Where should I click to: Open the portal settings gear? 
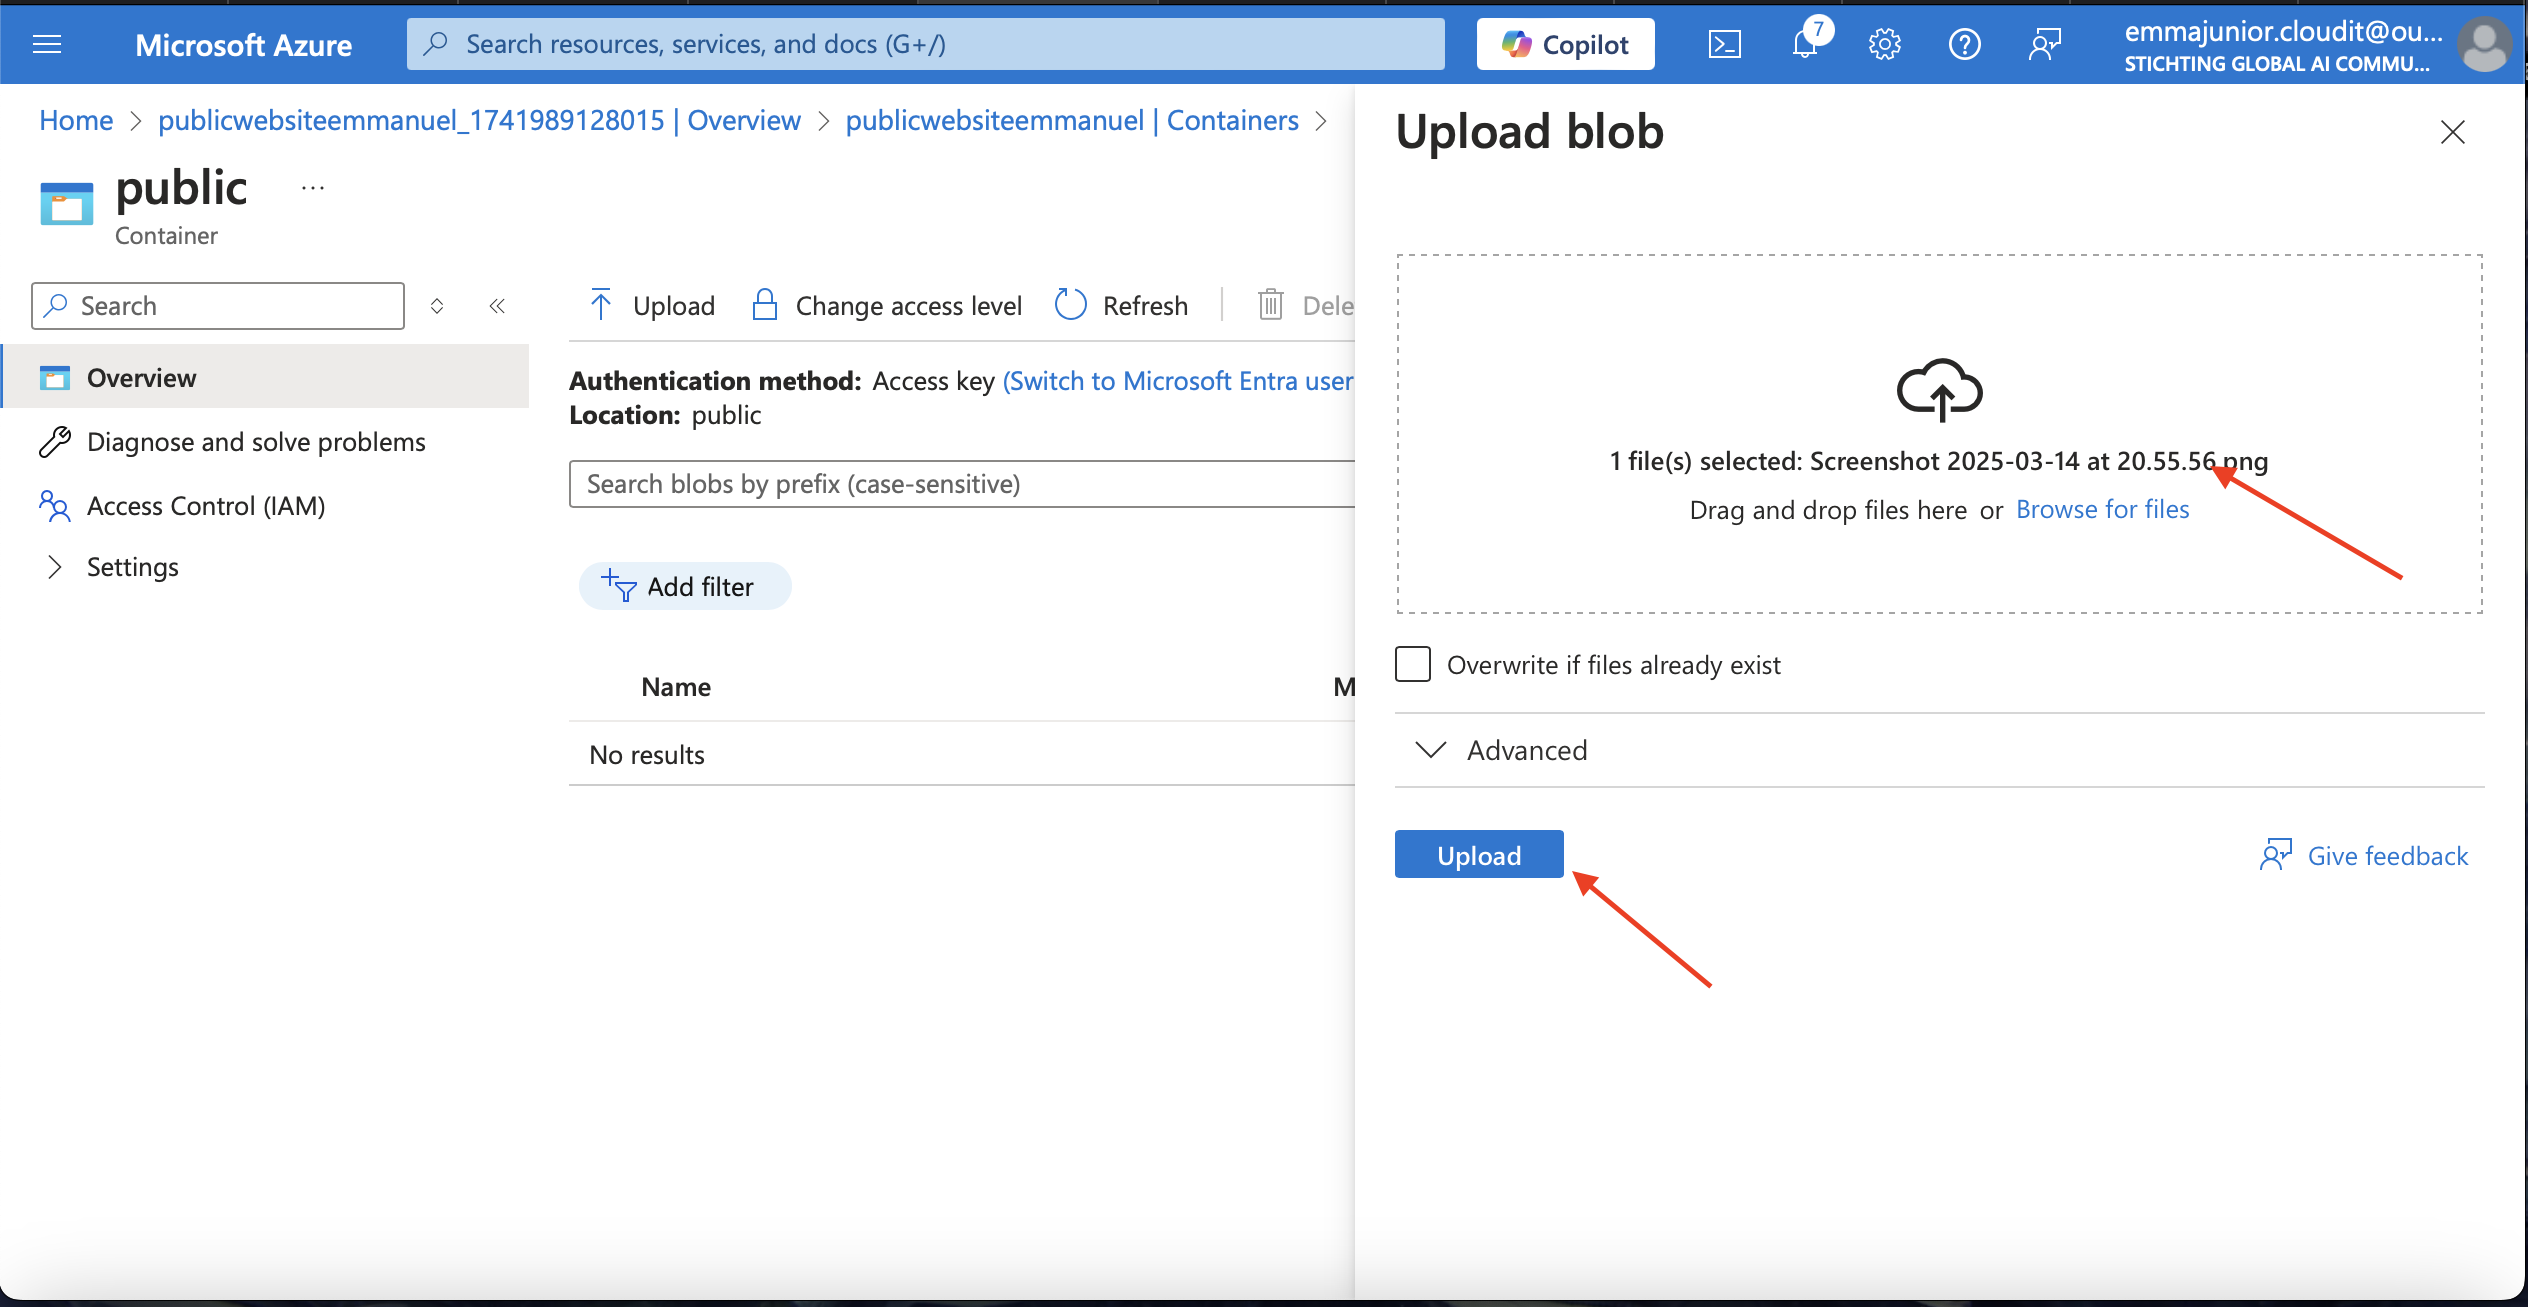[1884, 44]
